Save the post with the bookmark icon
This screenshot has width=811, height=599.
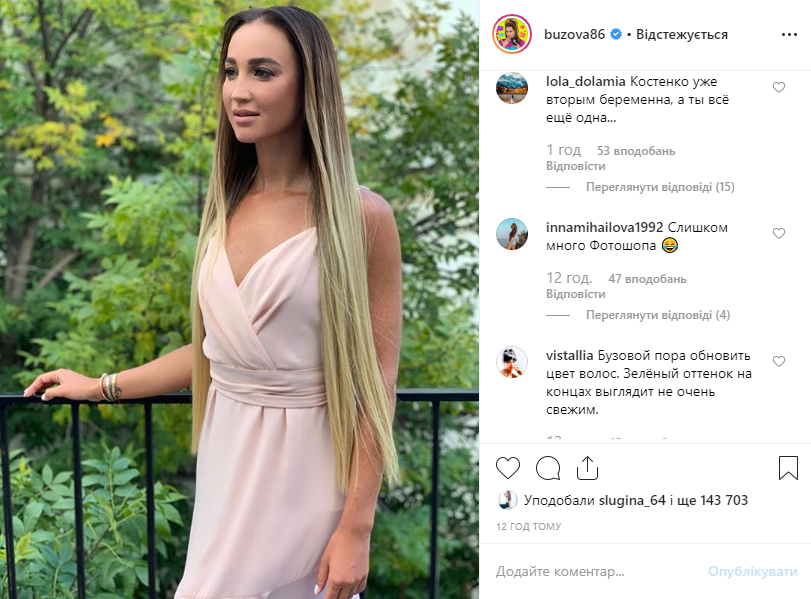click(788, 468)
